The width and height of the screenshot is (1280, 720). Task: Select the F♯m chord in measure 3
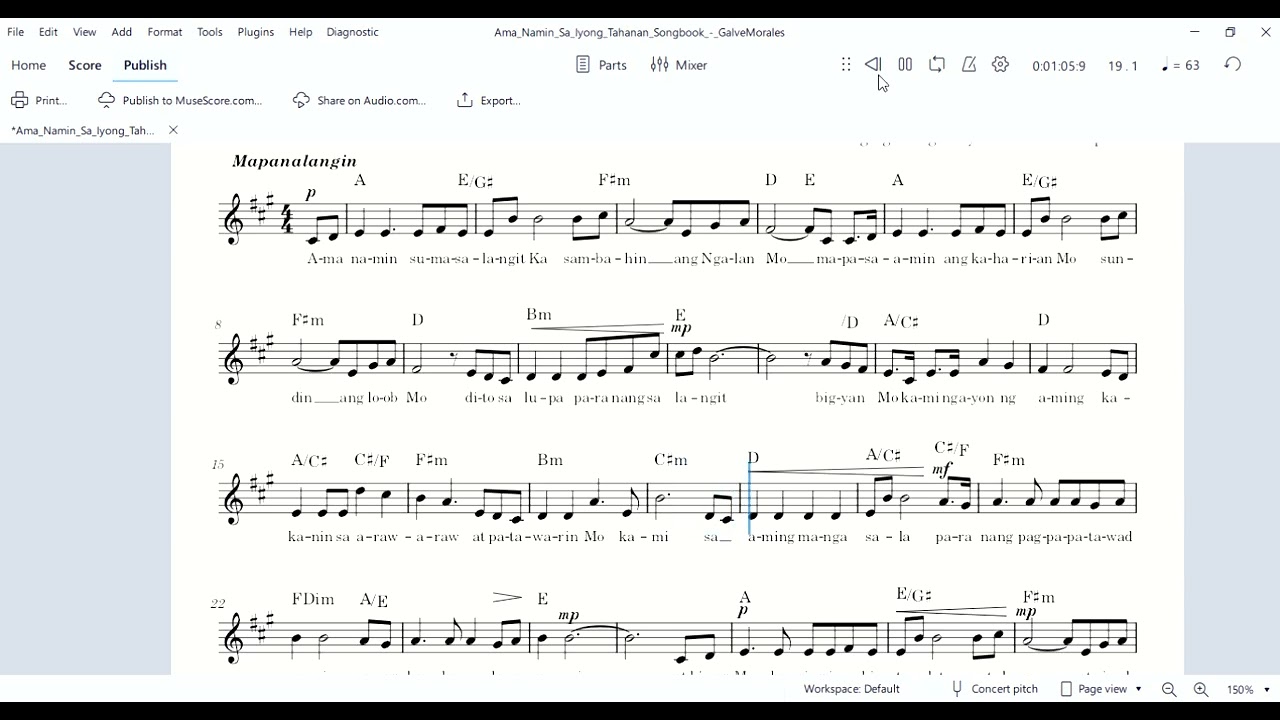(x=614, y=180)
